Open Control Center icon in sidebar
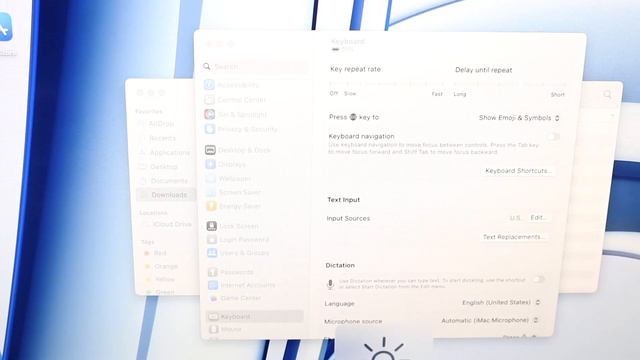The image size is (640, 360). coord(209,100)
